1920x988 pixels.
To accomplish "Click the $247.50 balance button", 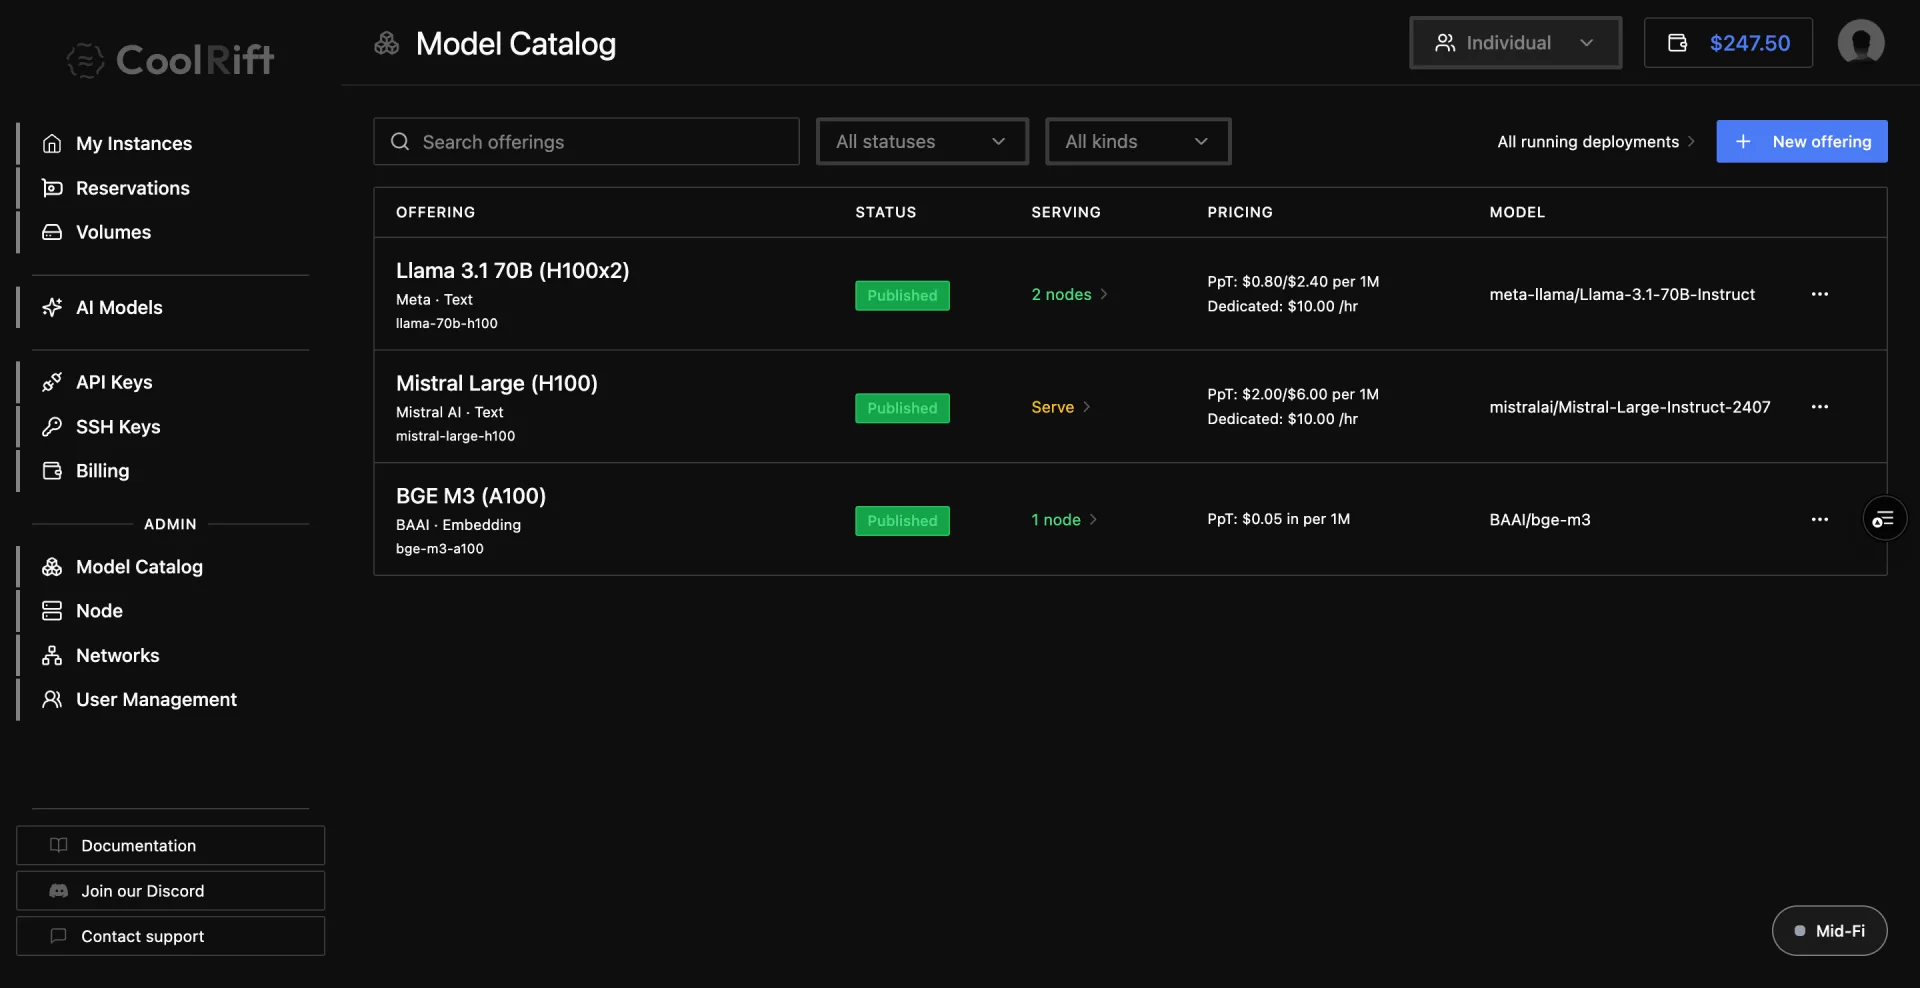I will (1728, 43).
